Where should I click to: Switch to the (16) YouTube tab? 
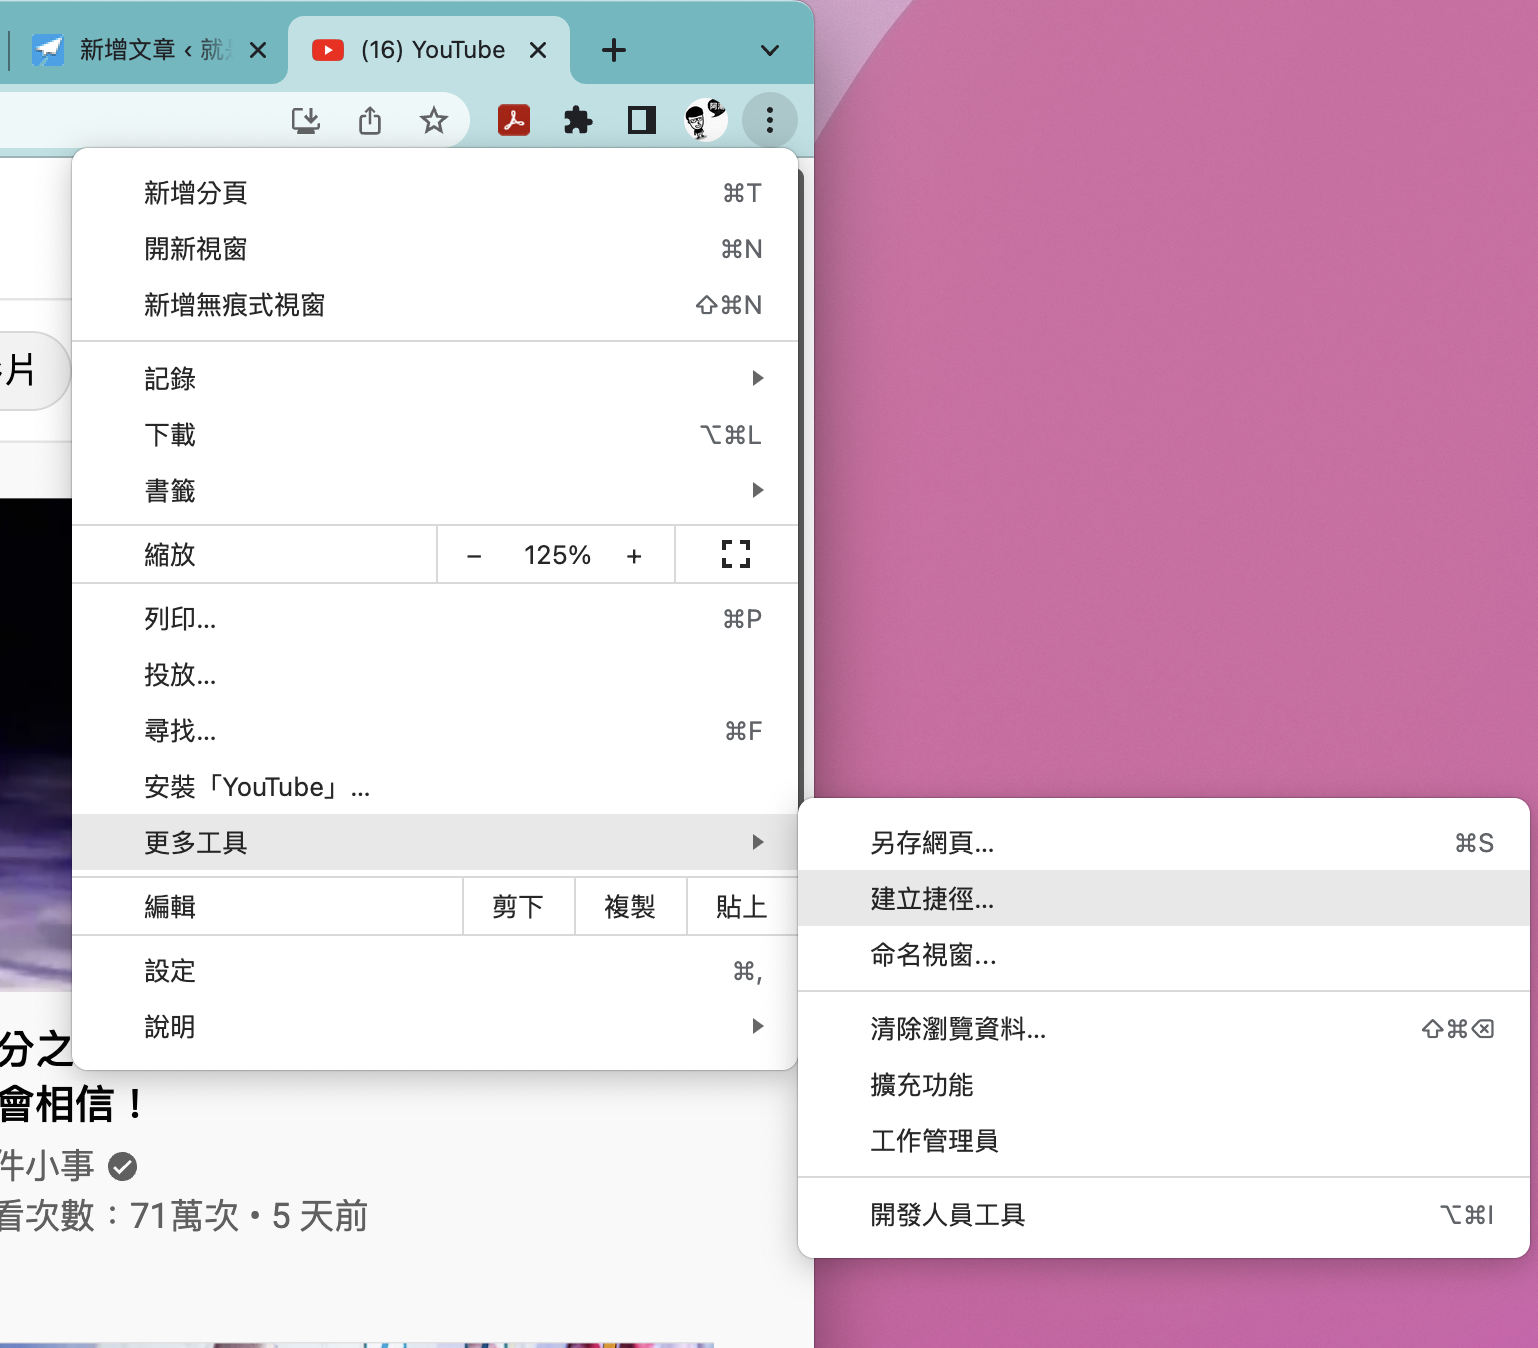point(430,50)
